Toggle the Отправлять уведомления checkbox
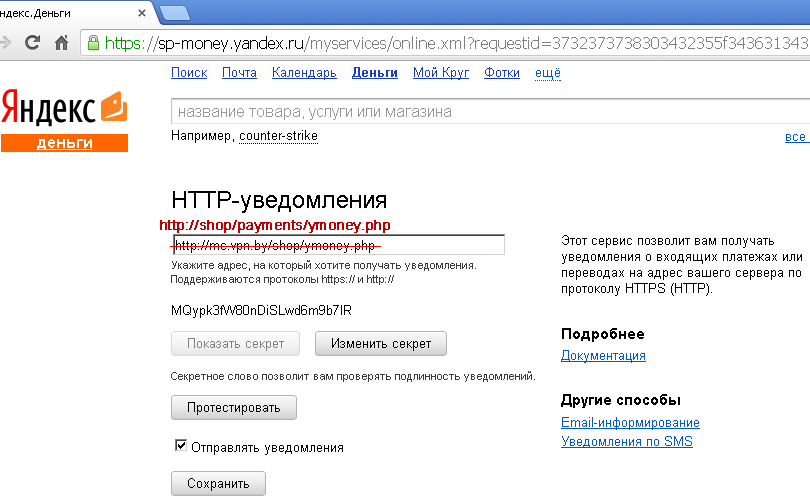The image size is (810, 499). pos(181,446)
